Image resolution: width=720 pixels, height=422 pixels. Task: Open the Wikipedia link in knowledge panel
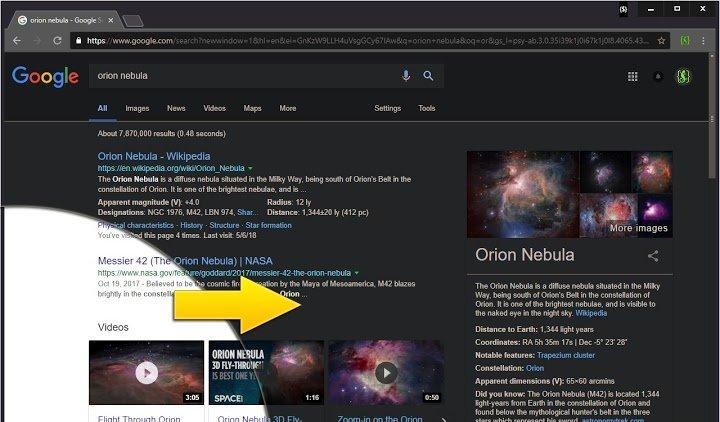click(x=591, y=313)
